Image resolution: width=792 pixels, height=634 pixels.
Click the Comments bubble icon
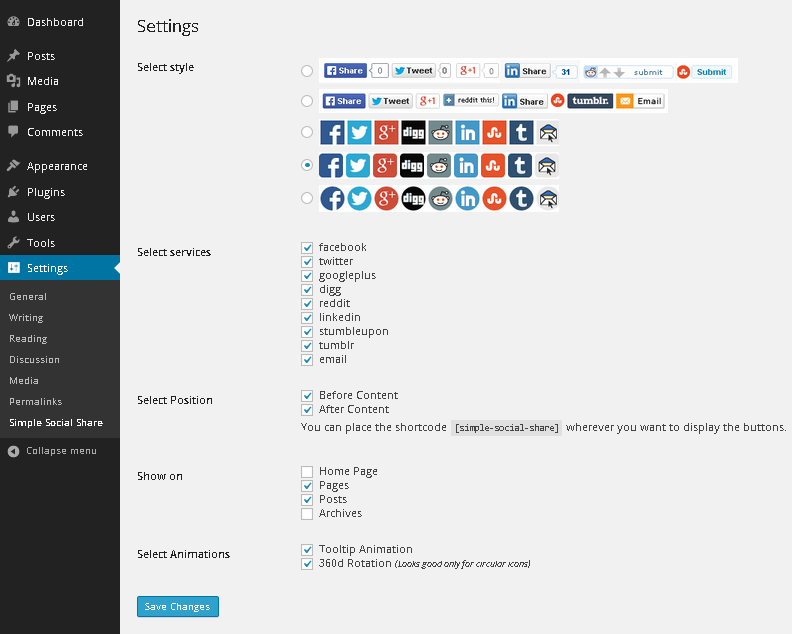(x=13, y=132)
